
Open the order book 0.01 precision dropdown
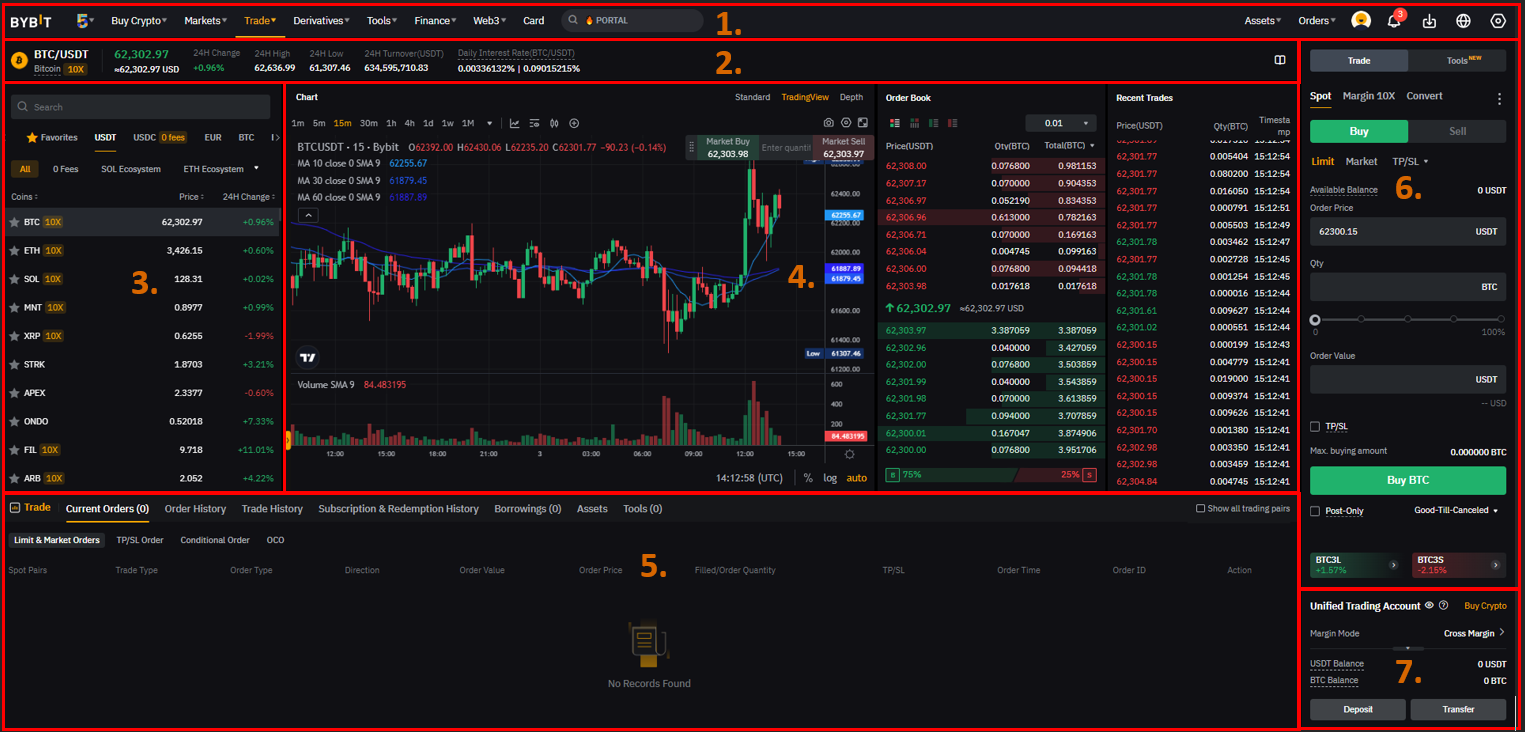tap(1060, 123)
